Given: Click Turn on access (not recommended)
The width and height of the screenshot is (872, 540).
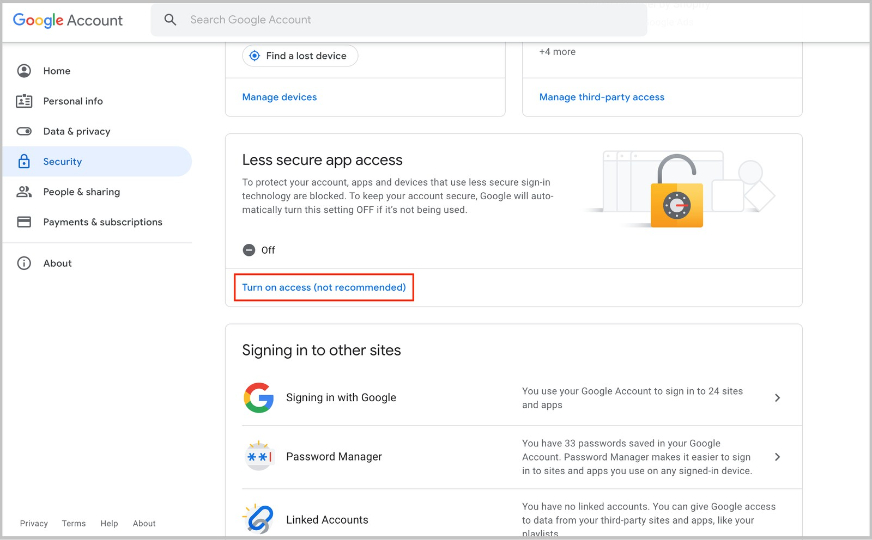Looking at the screenshot, I should click(x=324, y=288).
